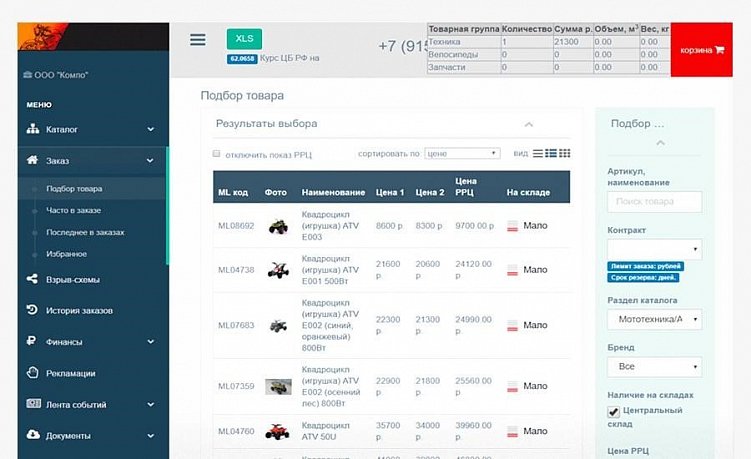Export the list with XLS button
The width and height of the screenshot is (751, 459).
point(244,39)
